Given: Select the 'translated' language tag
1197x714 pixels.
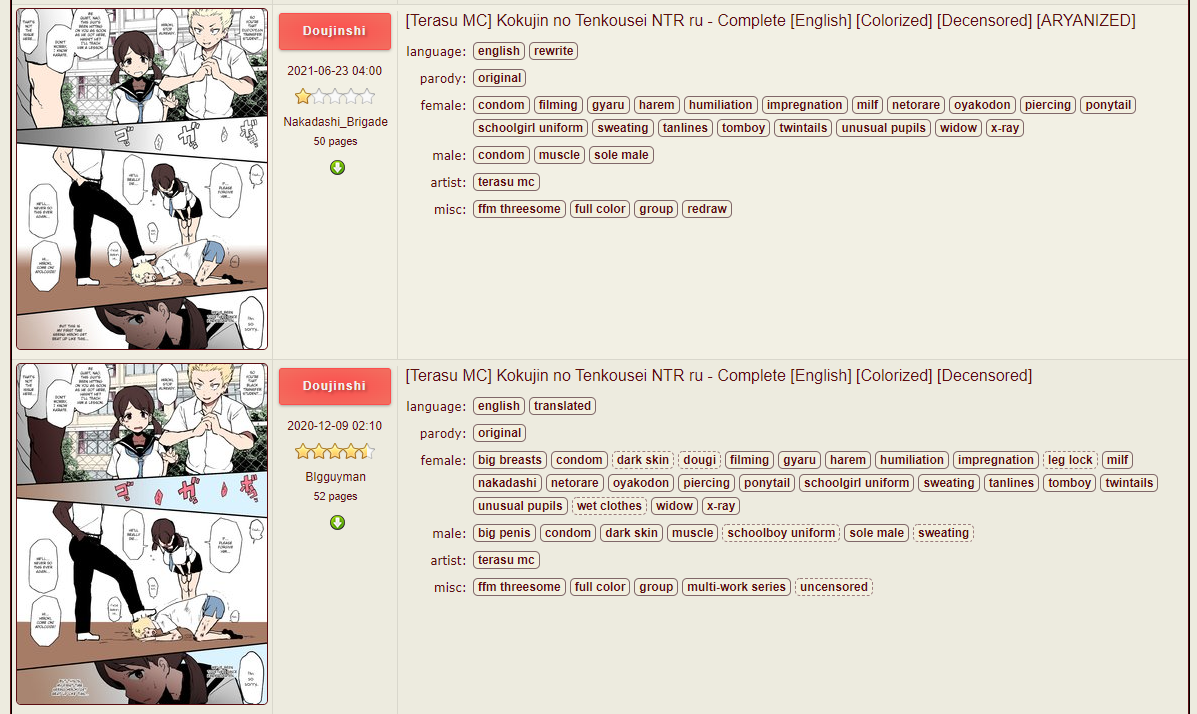Looking at the screenshot, I should tap(562, 406).
